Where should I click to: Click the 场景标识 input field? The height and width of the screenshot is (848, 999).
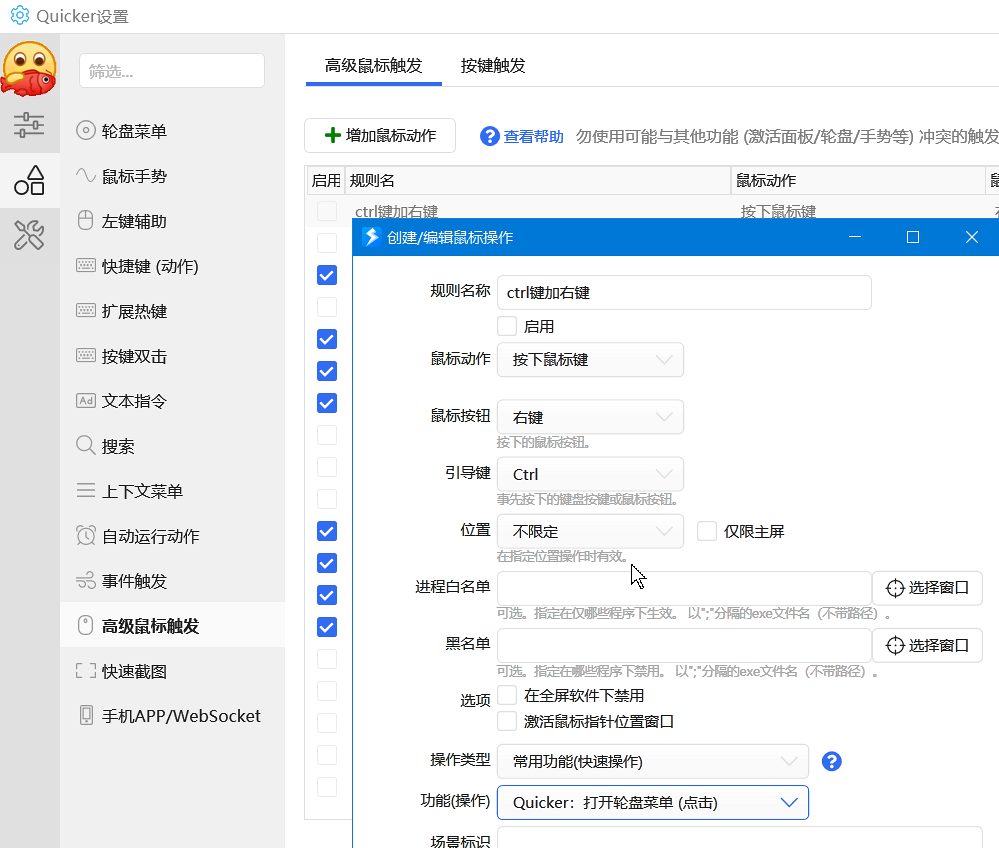(739, 838)
